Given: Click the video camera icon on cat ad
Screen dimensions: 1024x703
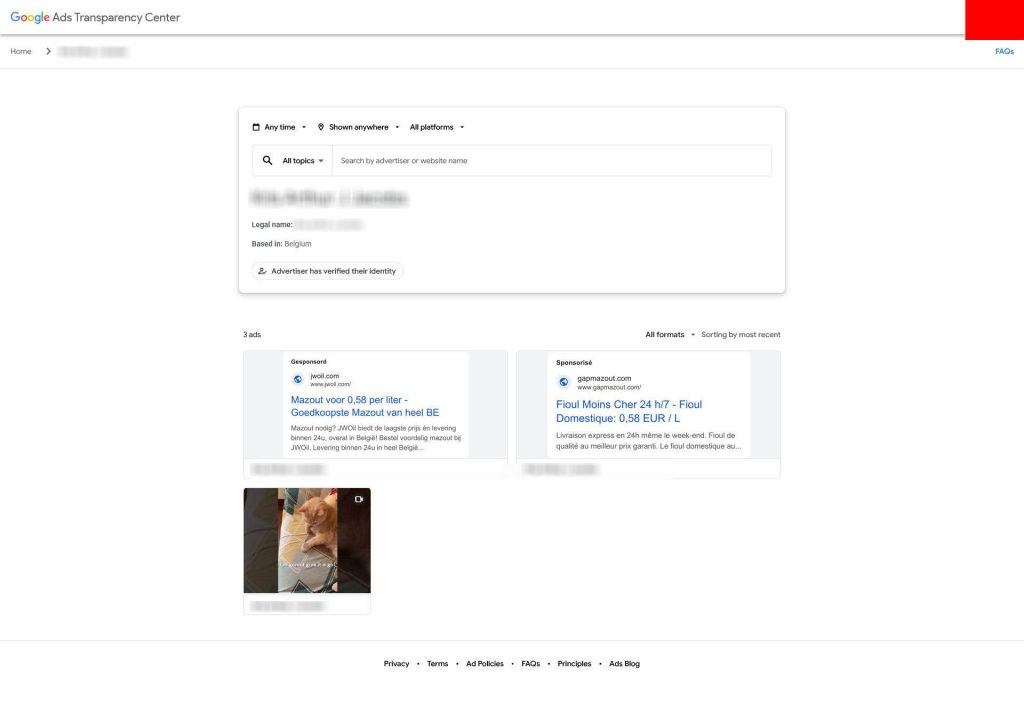Looking at the screenshot, I should point(359,499).
